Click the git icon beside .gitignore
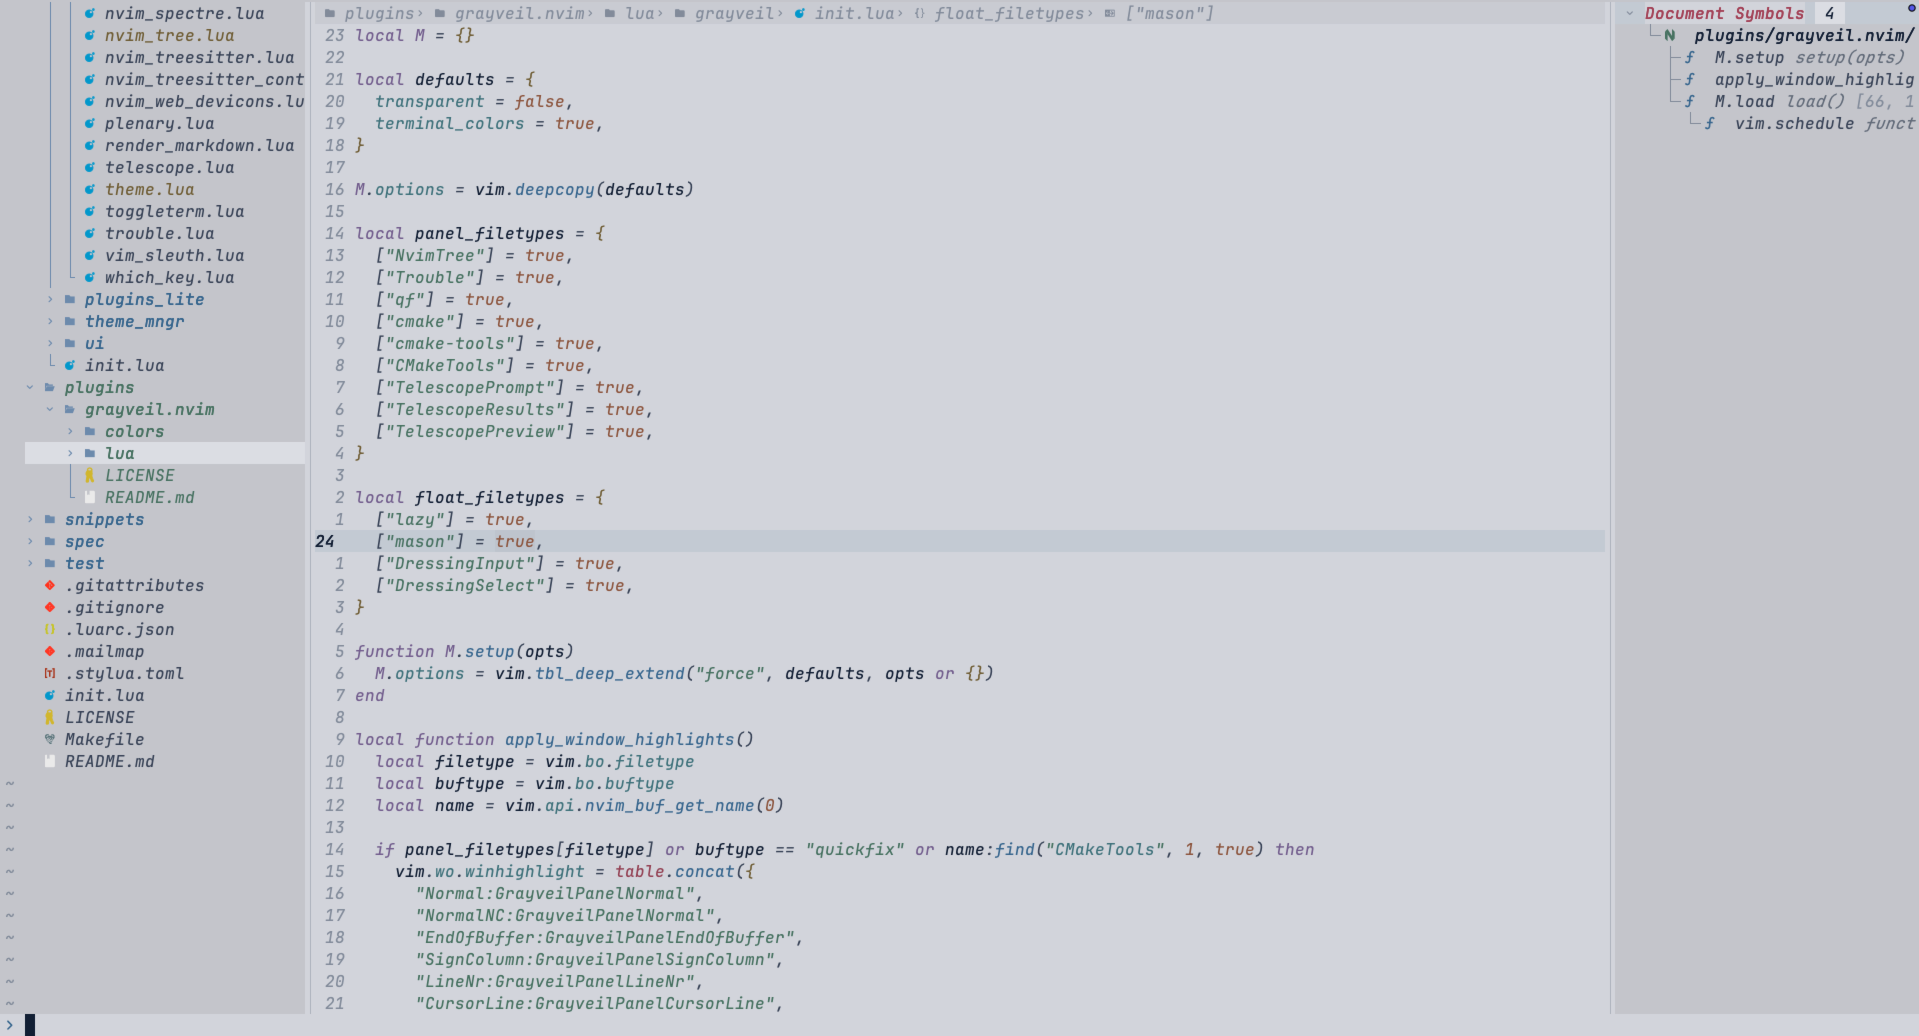The width and height of the screenshot is (1919, 1036). (x=50, y=607)
